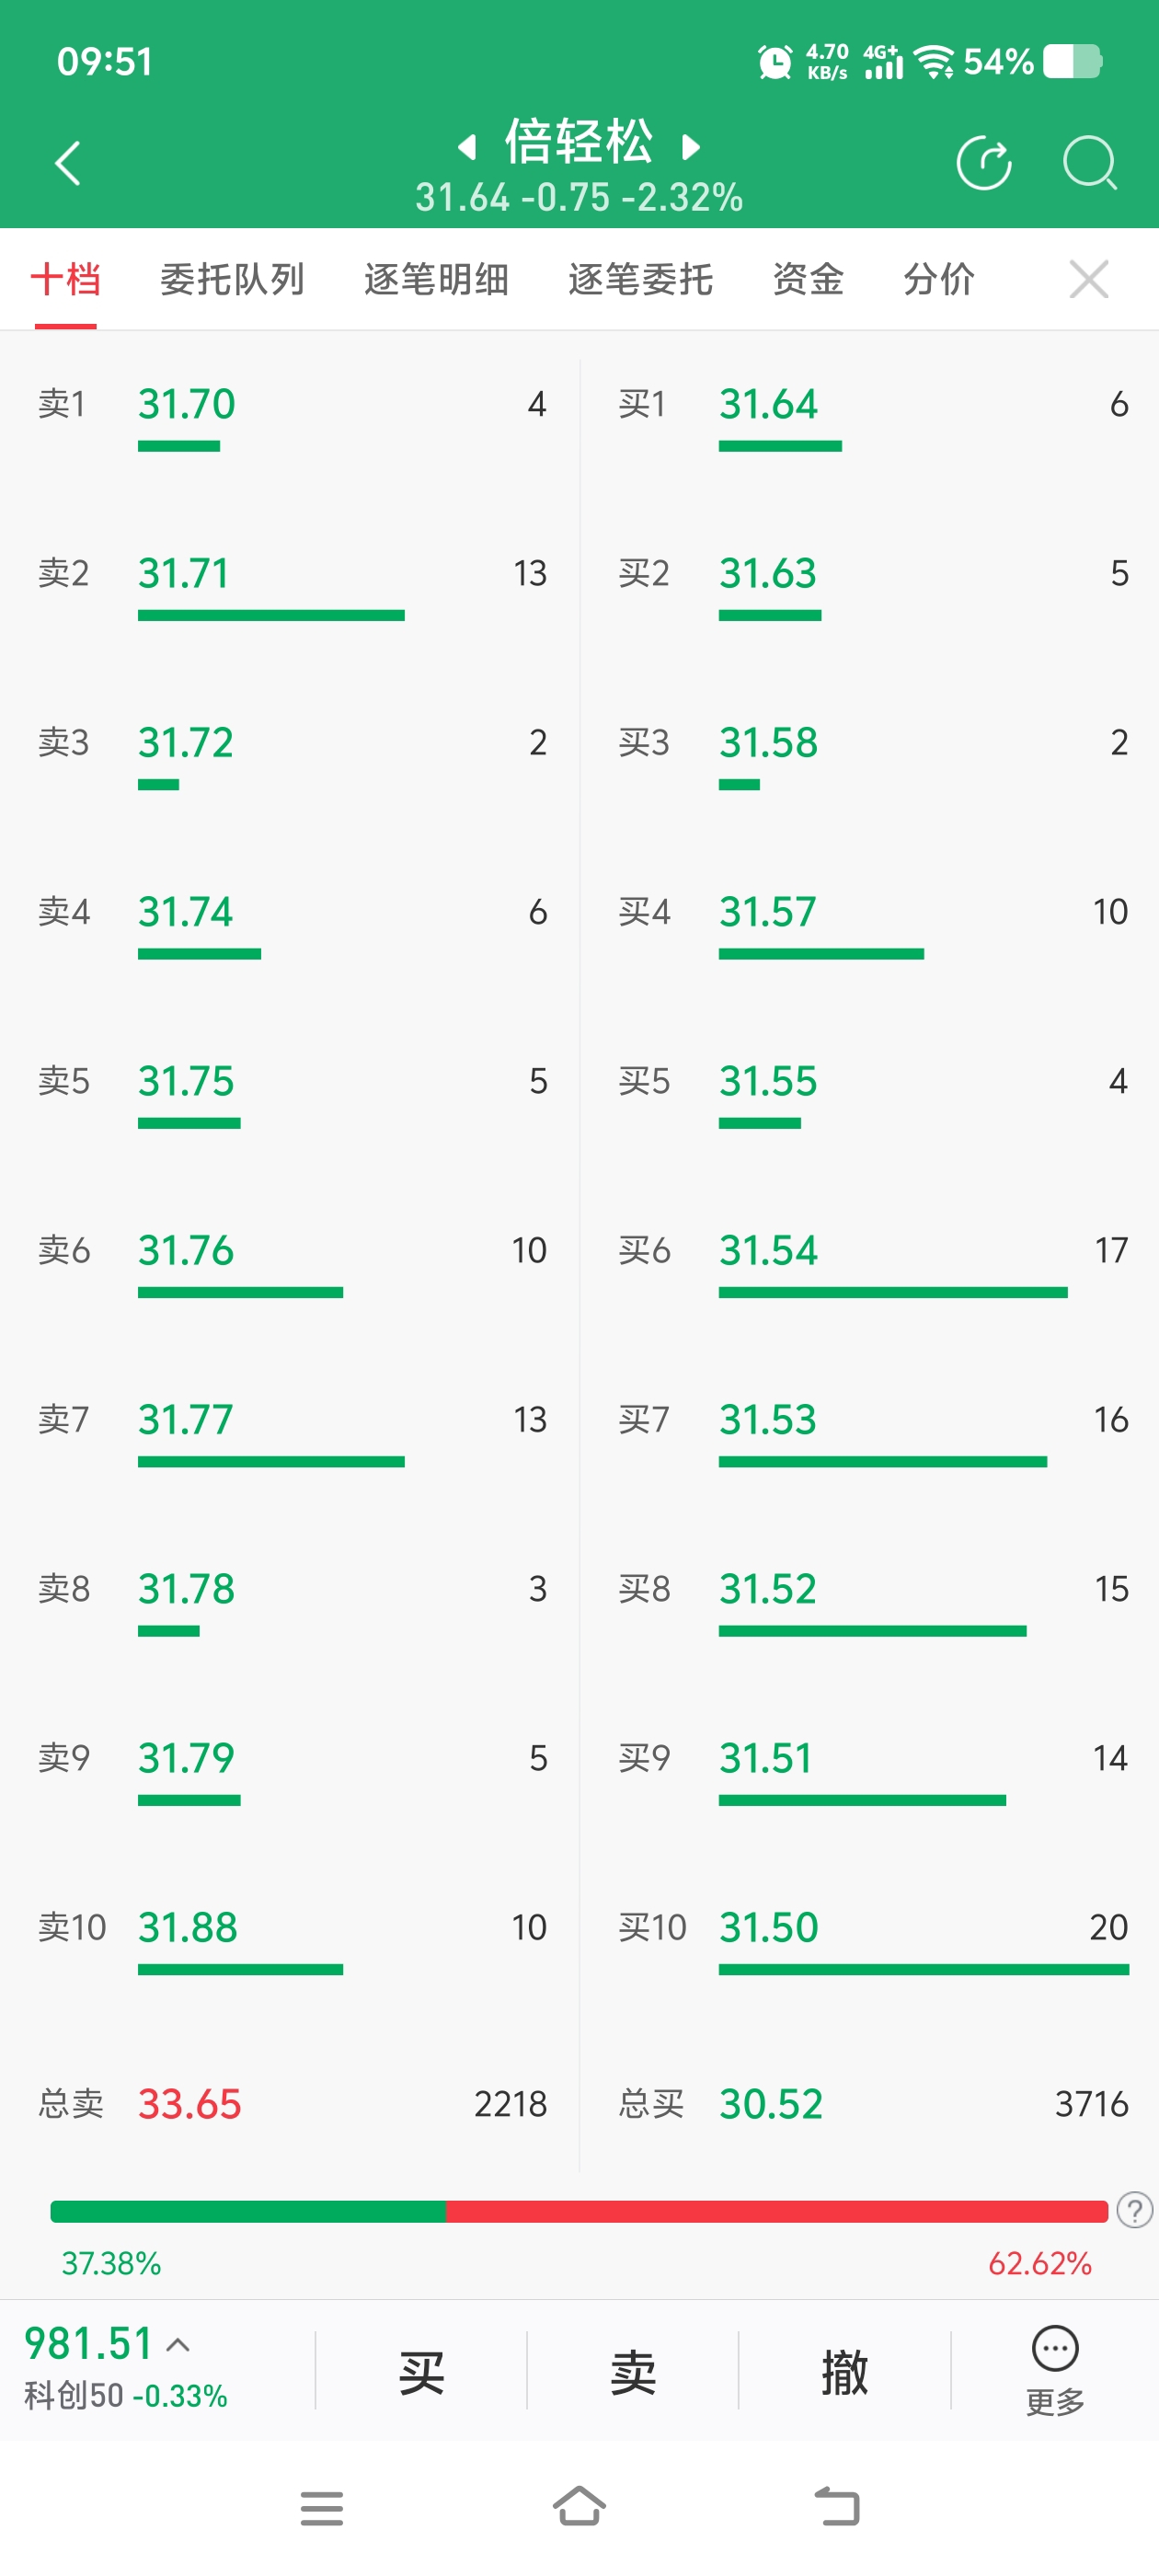
Task: Open the 资金 tab
Action: pyautogui.click(x=808, y=279)
